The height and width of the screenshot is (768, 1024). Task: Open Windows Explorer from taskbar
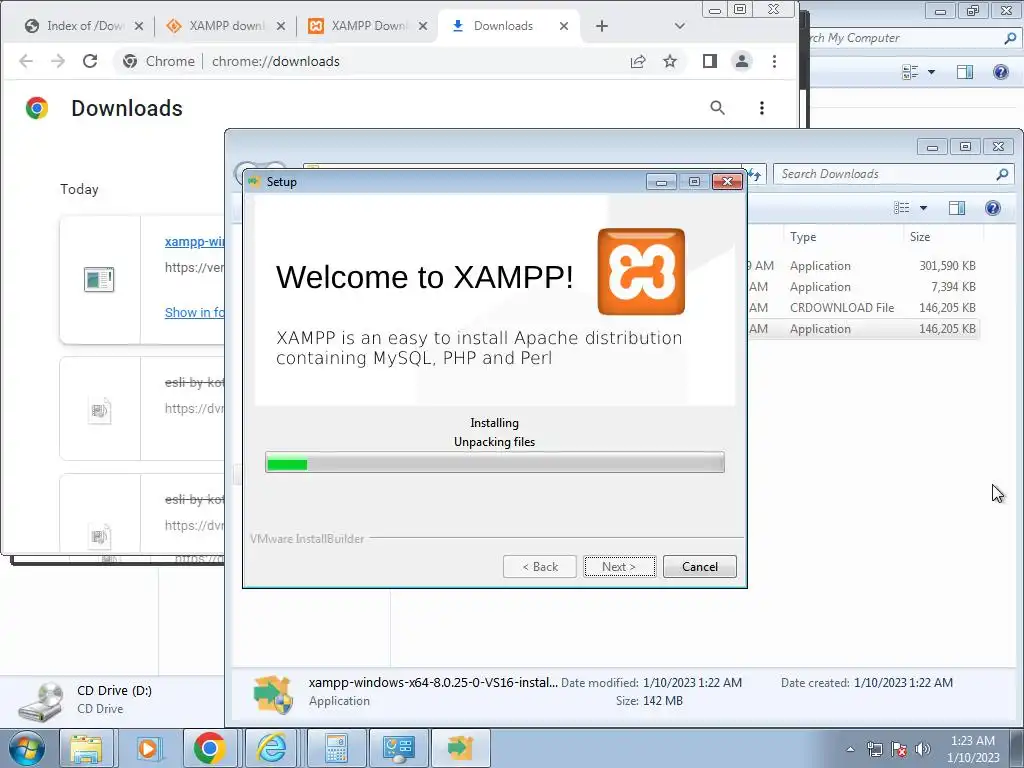(86, 748)
